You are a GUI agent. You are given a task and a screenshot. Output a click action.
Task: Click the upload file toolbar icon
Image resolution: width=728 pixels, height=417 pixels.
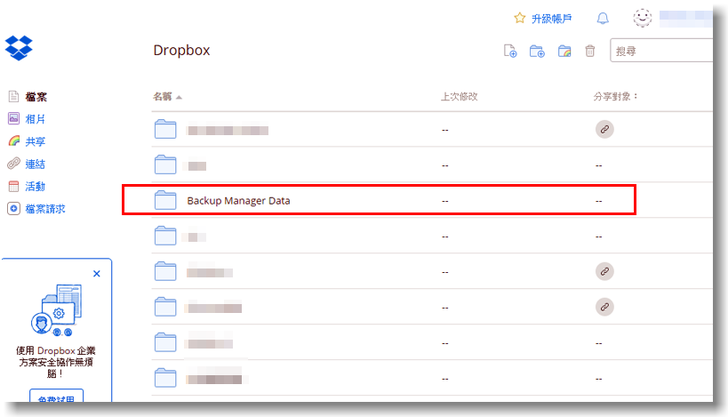pyautogui.click(x=510, y=51)
